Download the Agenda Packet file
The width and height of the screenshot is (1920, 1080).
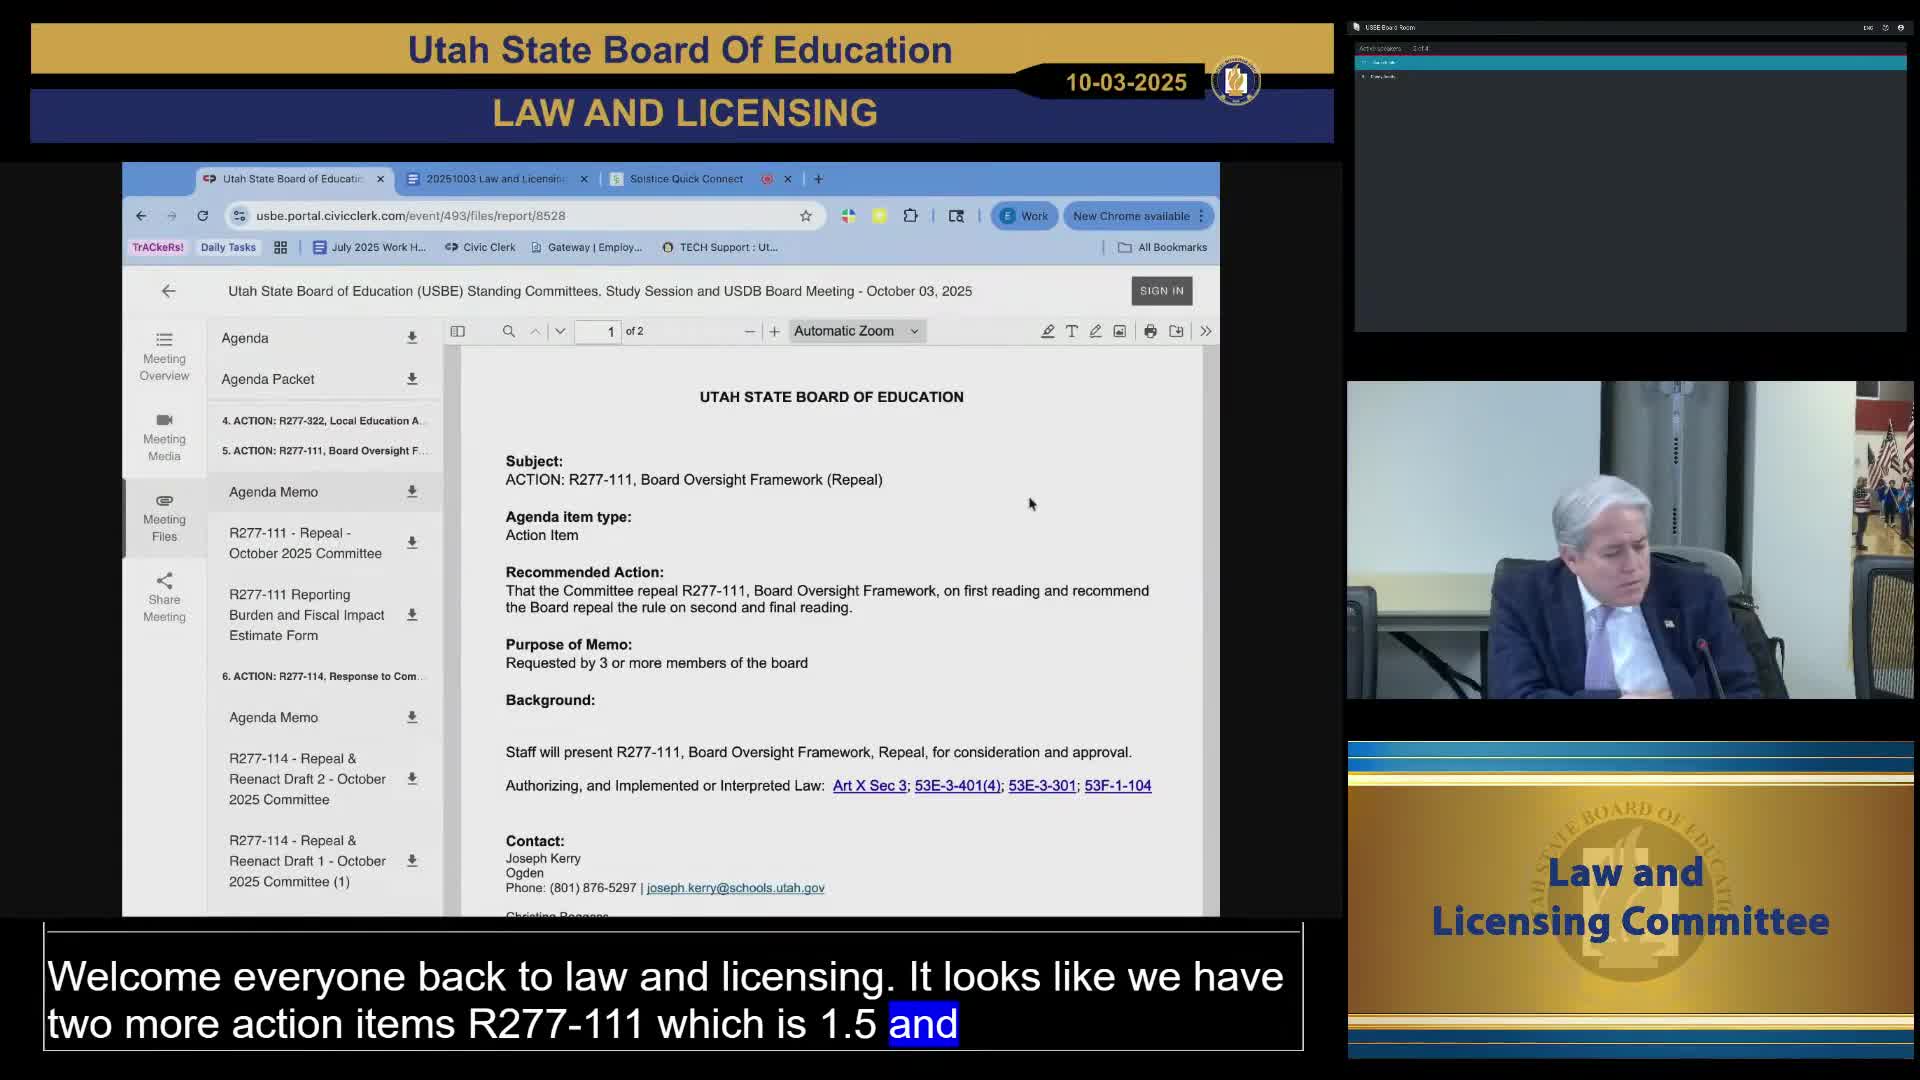411,379
